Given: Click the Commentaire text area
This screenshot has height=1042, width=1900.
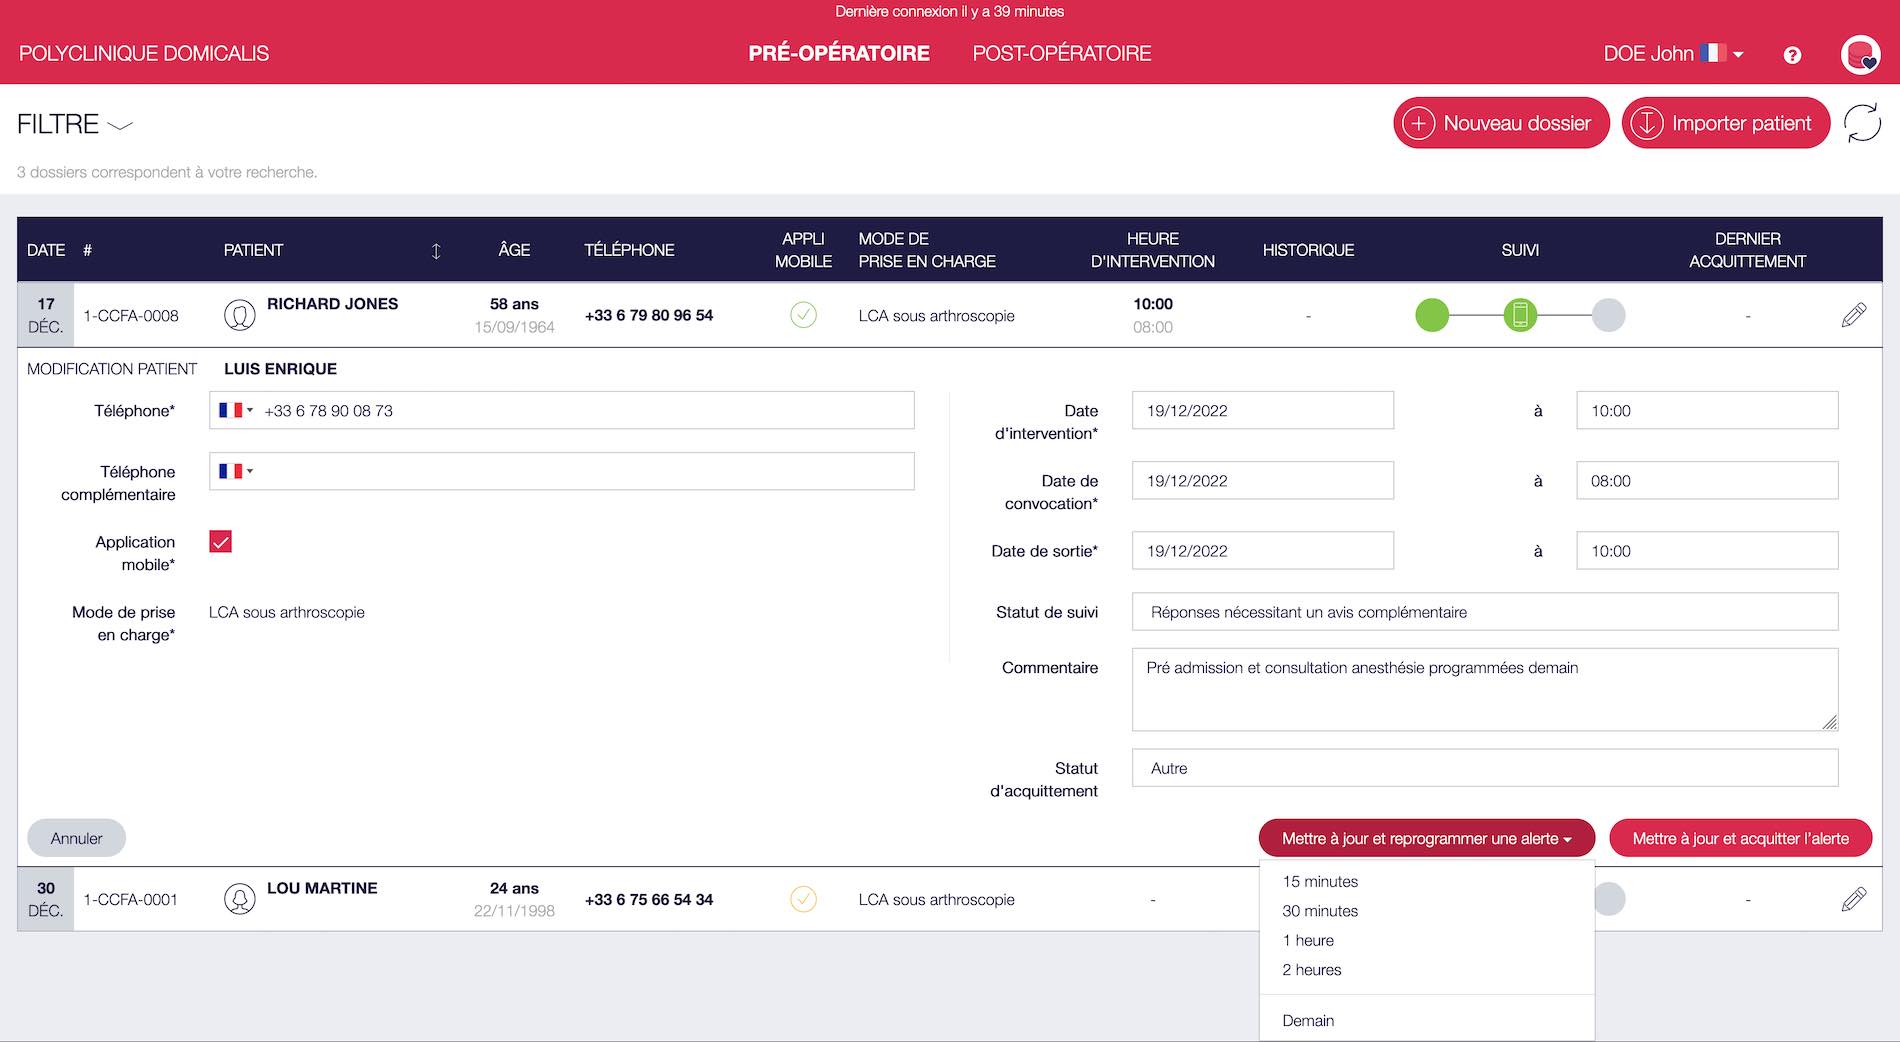Looking at the screenshot, I should pyautogui.click(x=1484, y=689).
